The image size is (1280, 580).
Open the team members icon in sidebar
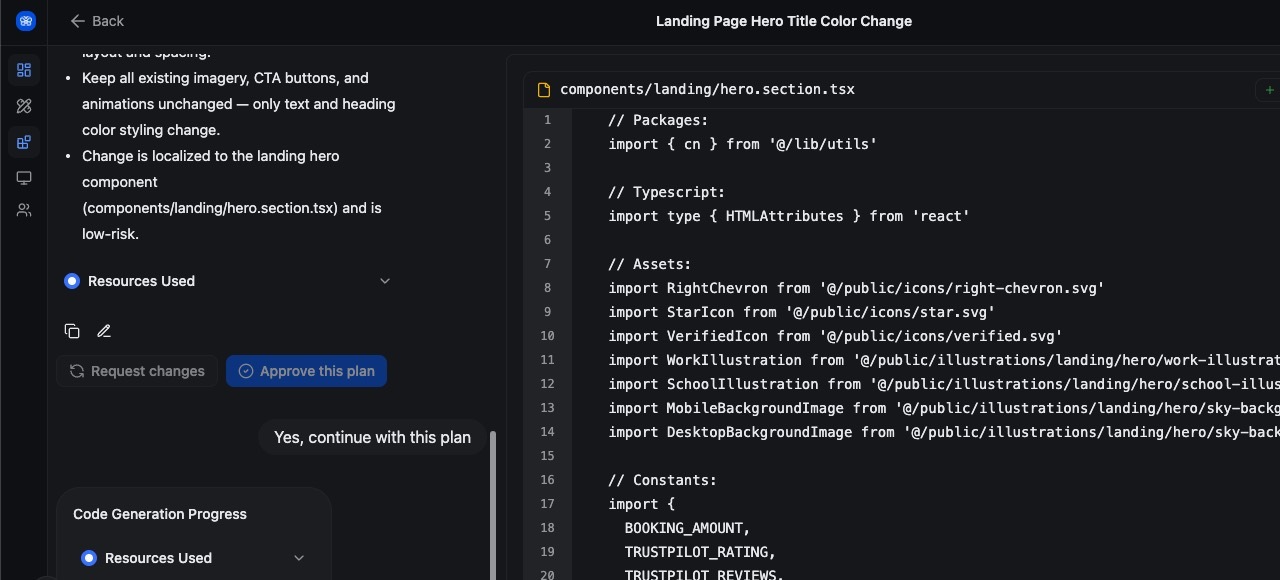(24, 210)
